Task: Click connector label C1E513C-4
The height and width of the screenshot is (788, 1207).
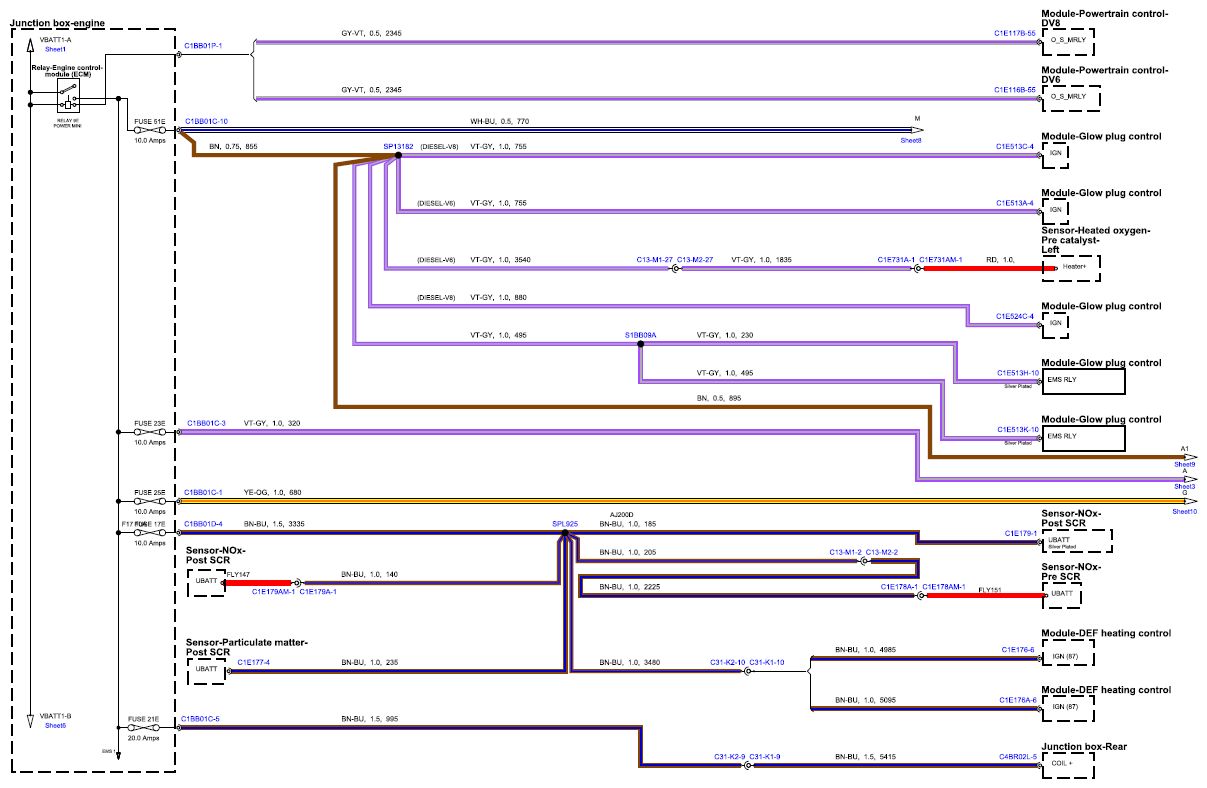Action: pos(1014,146)
